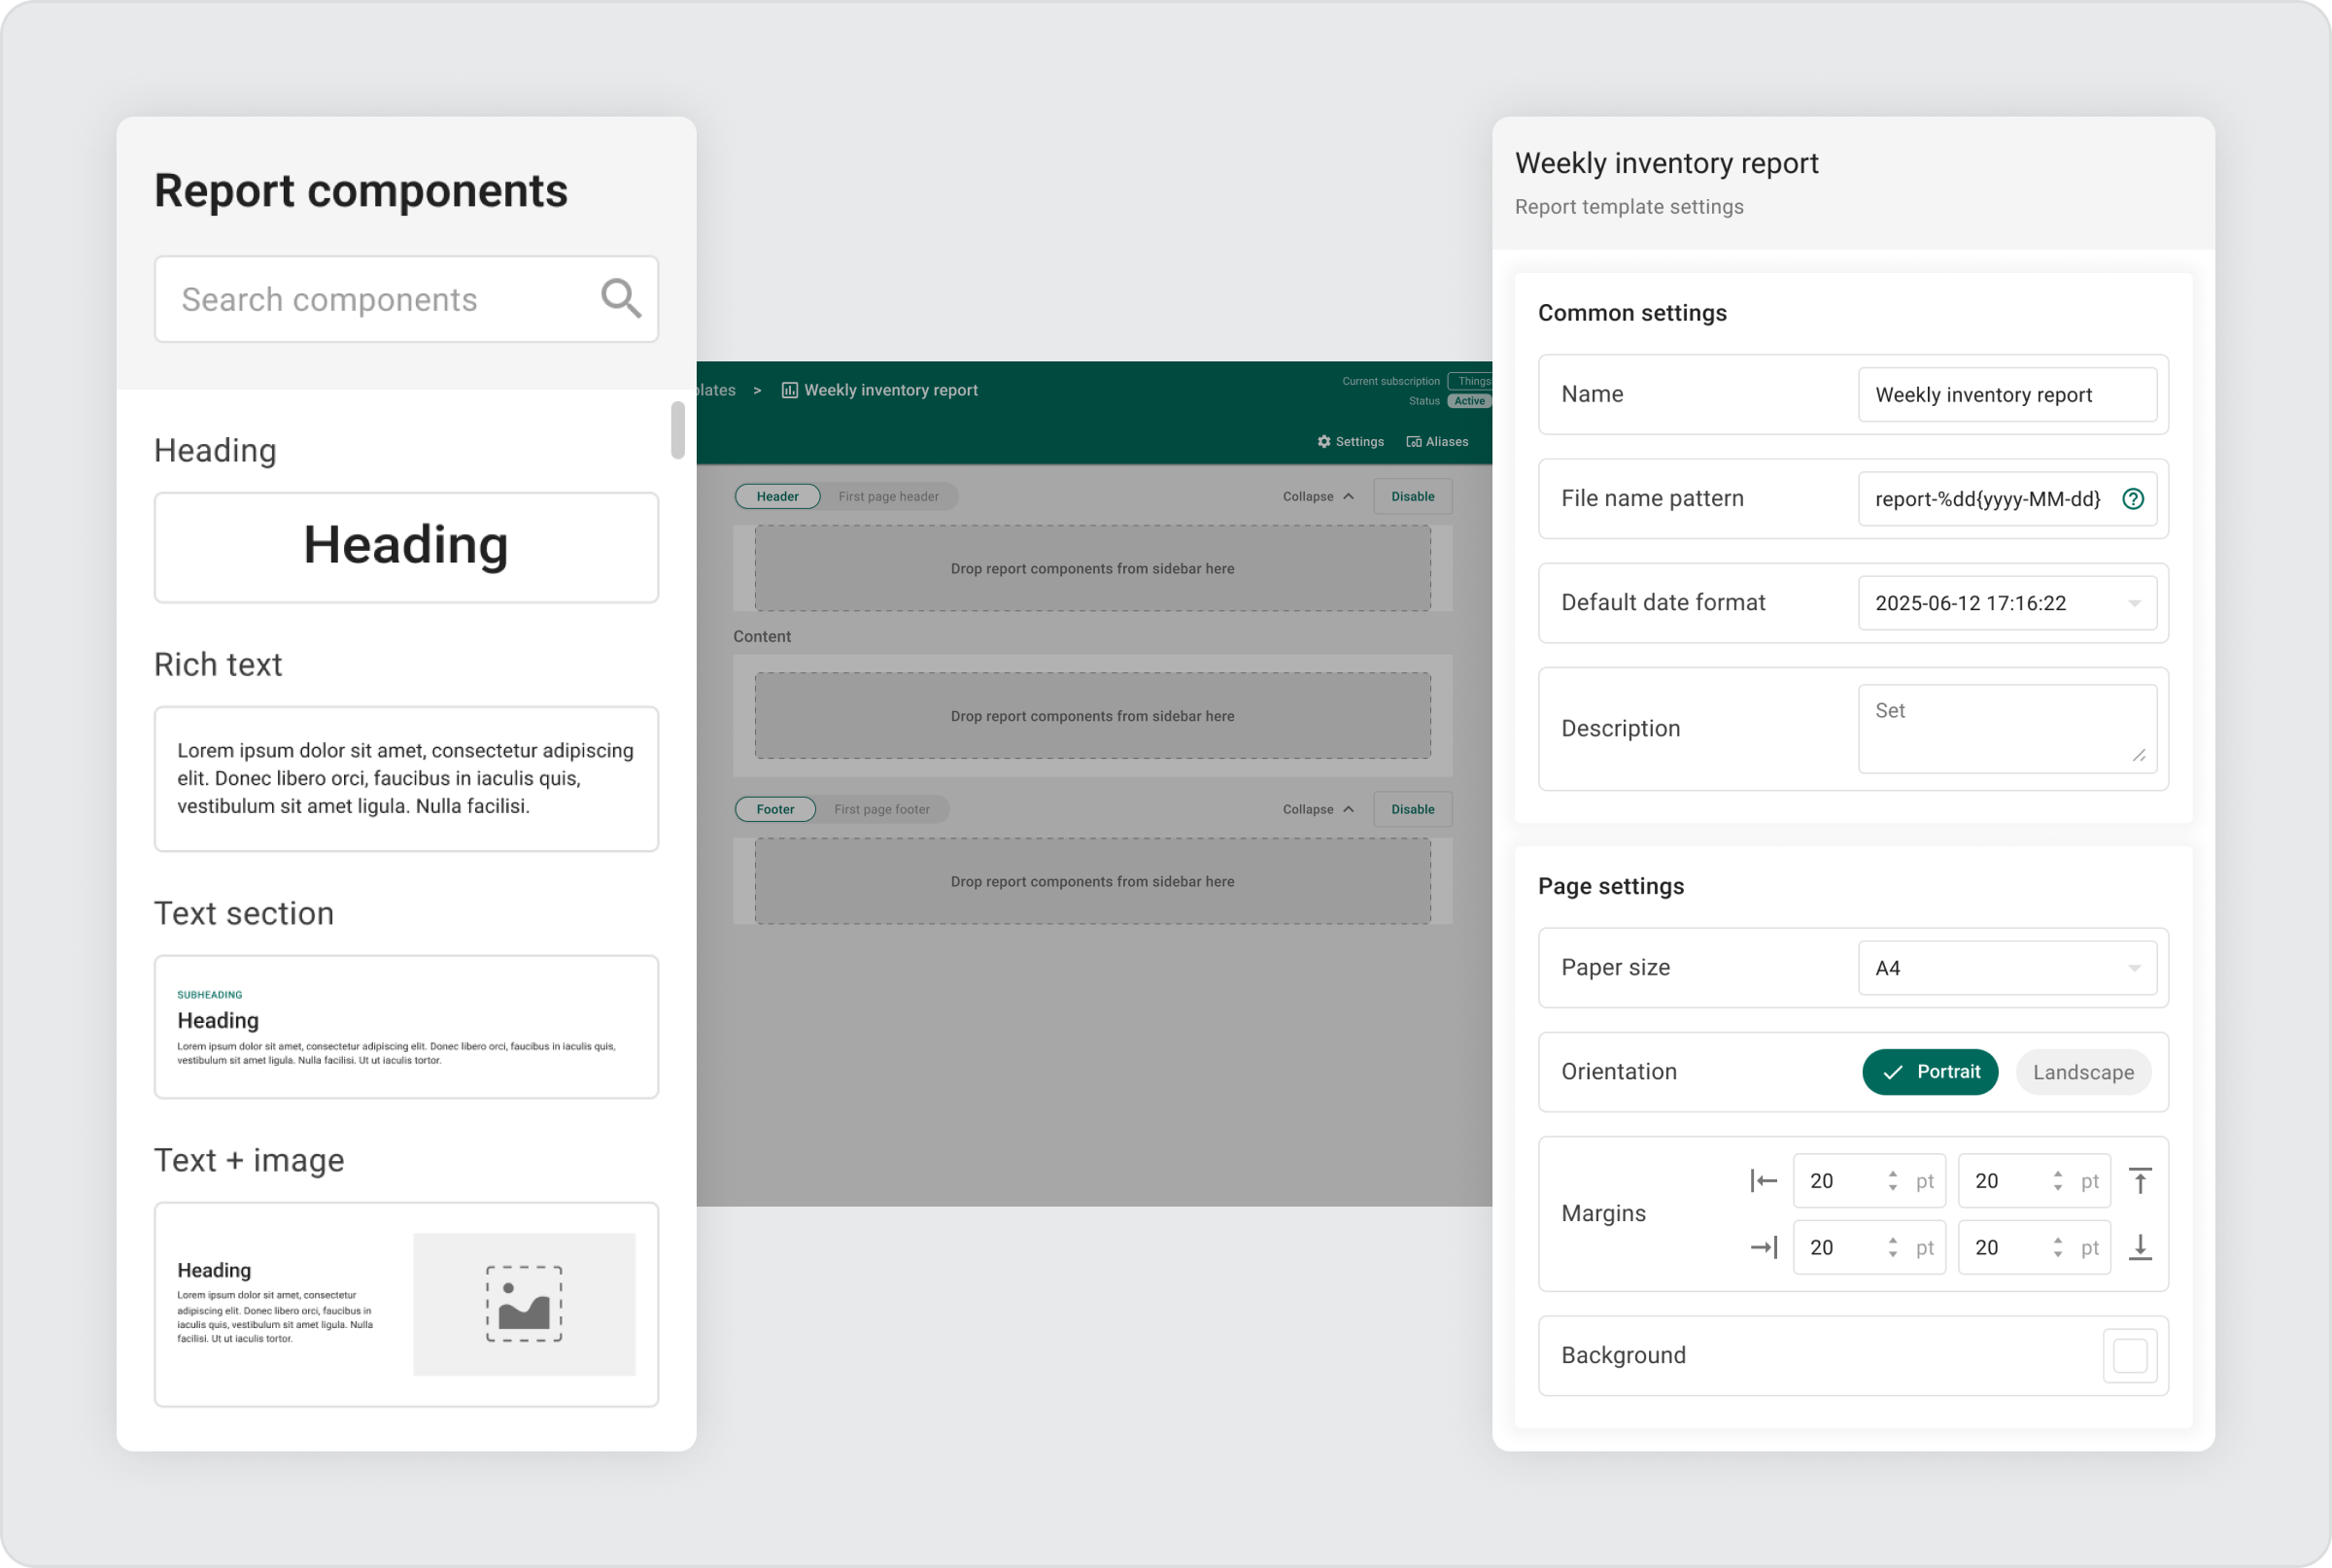The image size is (2332, 1568).
Task: Click the left margin arrow icon
Action: coord(1764,1181)
